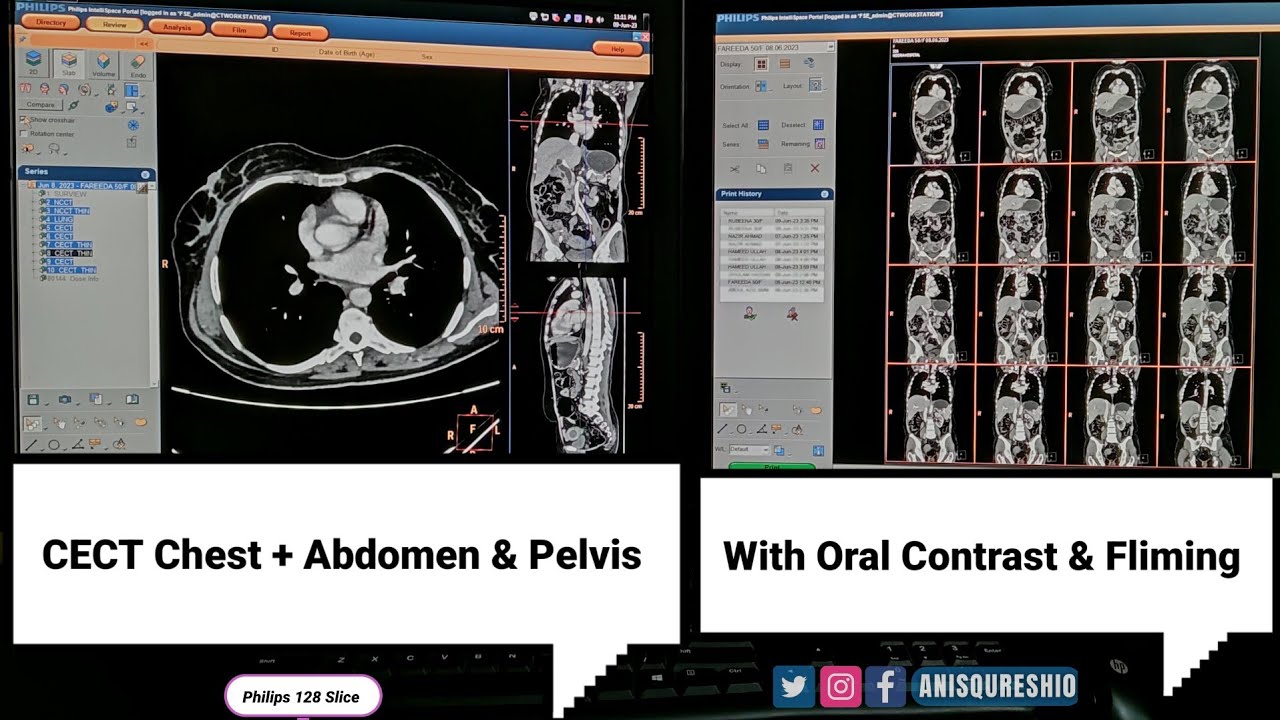Click the green Print button
Viewport: 1280px width, 720px height.
[772, 467]
